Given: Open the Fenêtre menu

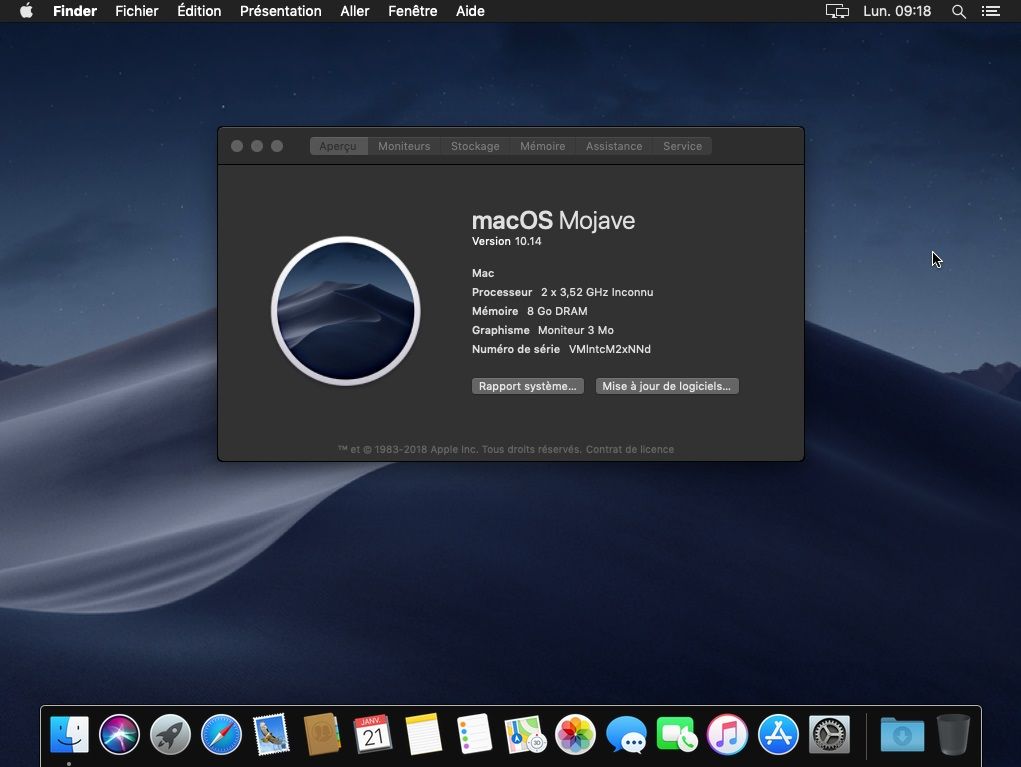Looking at the screenshot, I should click(413, 11).
